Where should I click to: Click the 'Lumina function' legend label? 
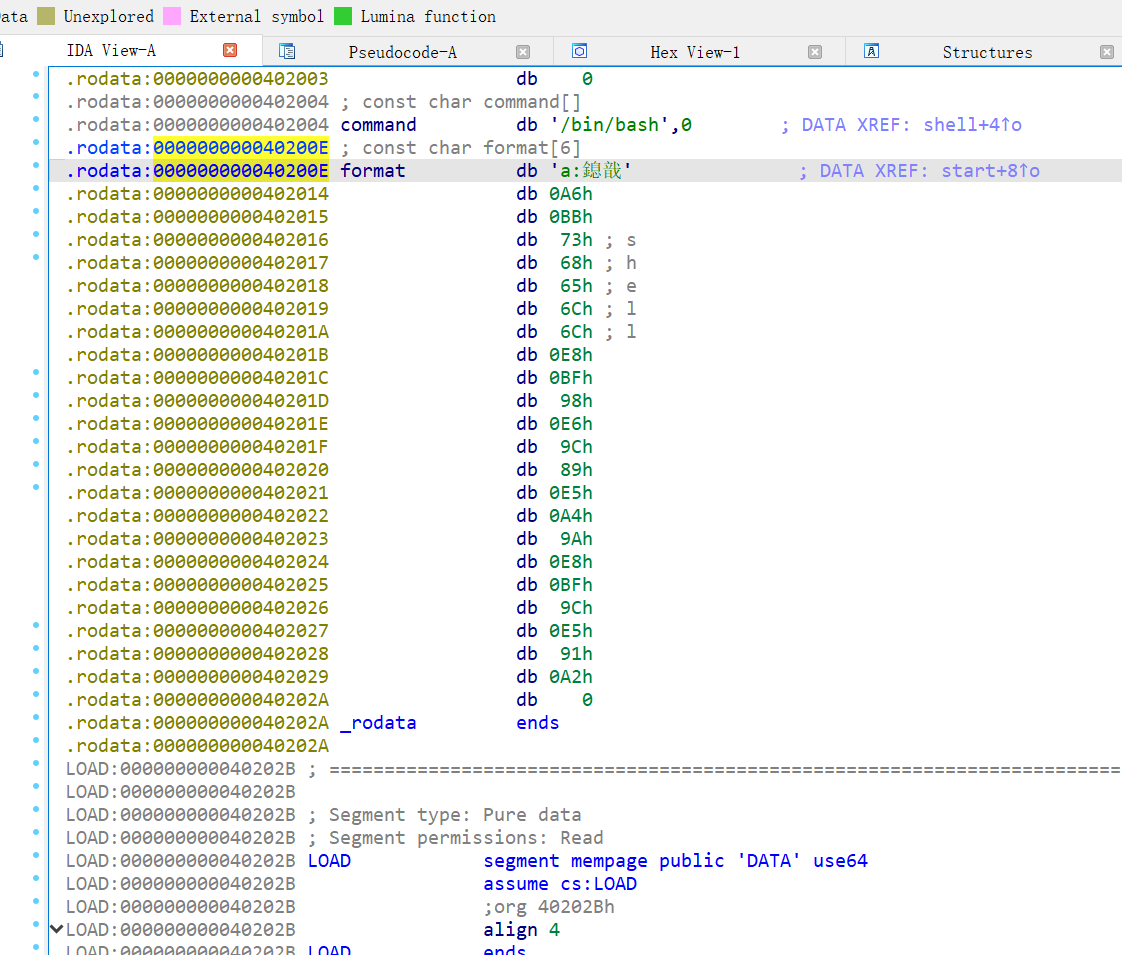pyautogui.click(x=428, y=16)
